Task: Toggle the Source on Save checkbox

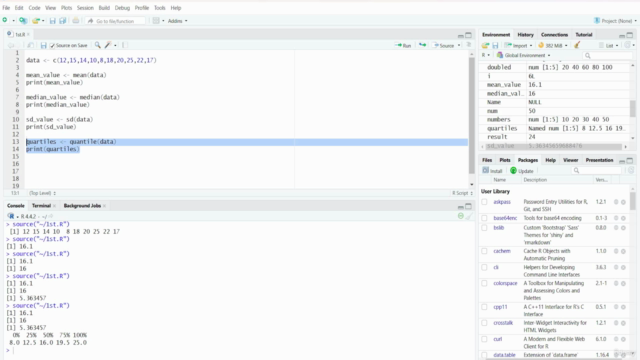Action: pyautogui.click(x=52, y=45)
